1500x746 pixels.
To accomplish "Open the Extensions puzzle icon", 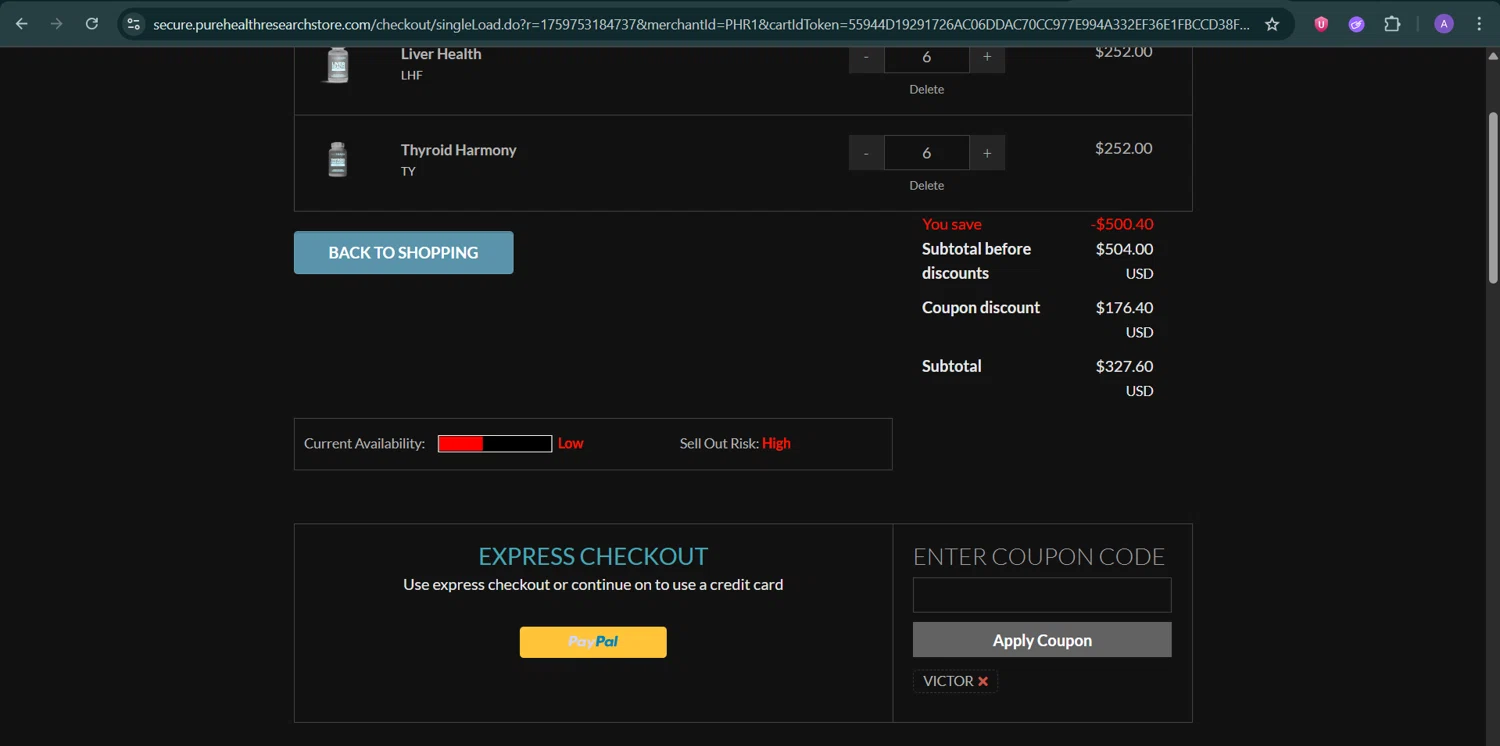I will pos(1392,24).
